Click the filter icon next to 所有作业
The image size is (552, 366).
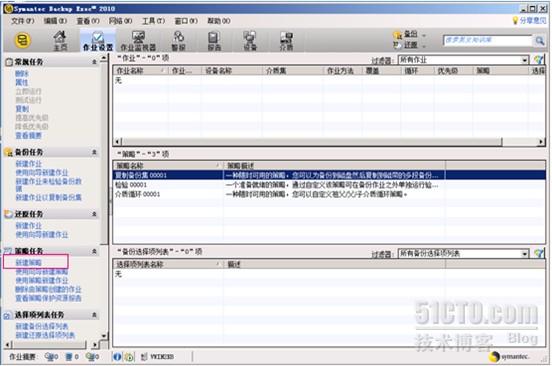pos(539,59)
